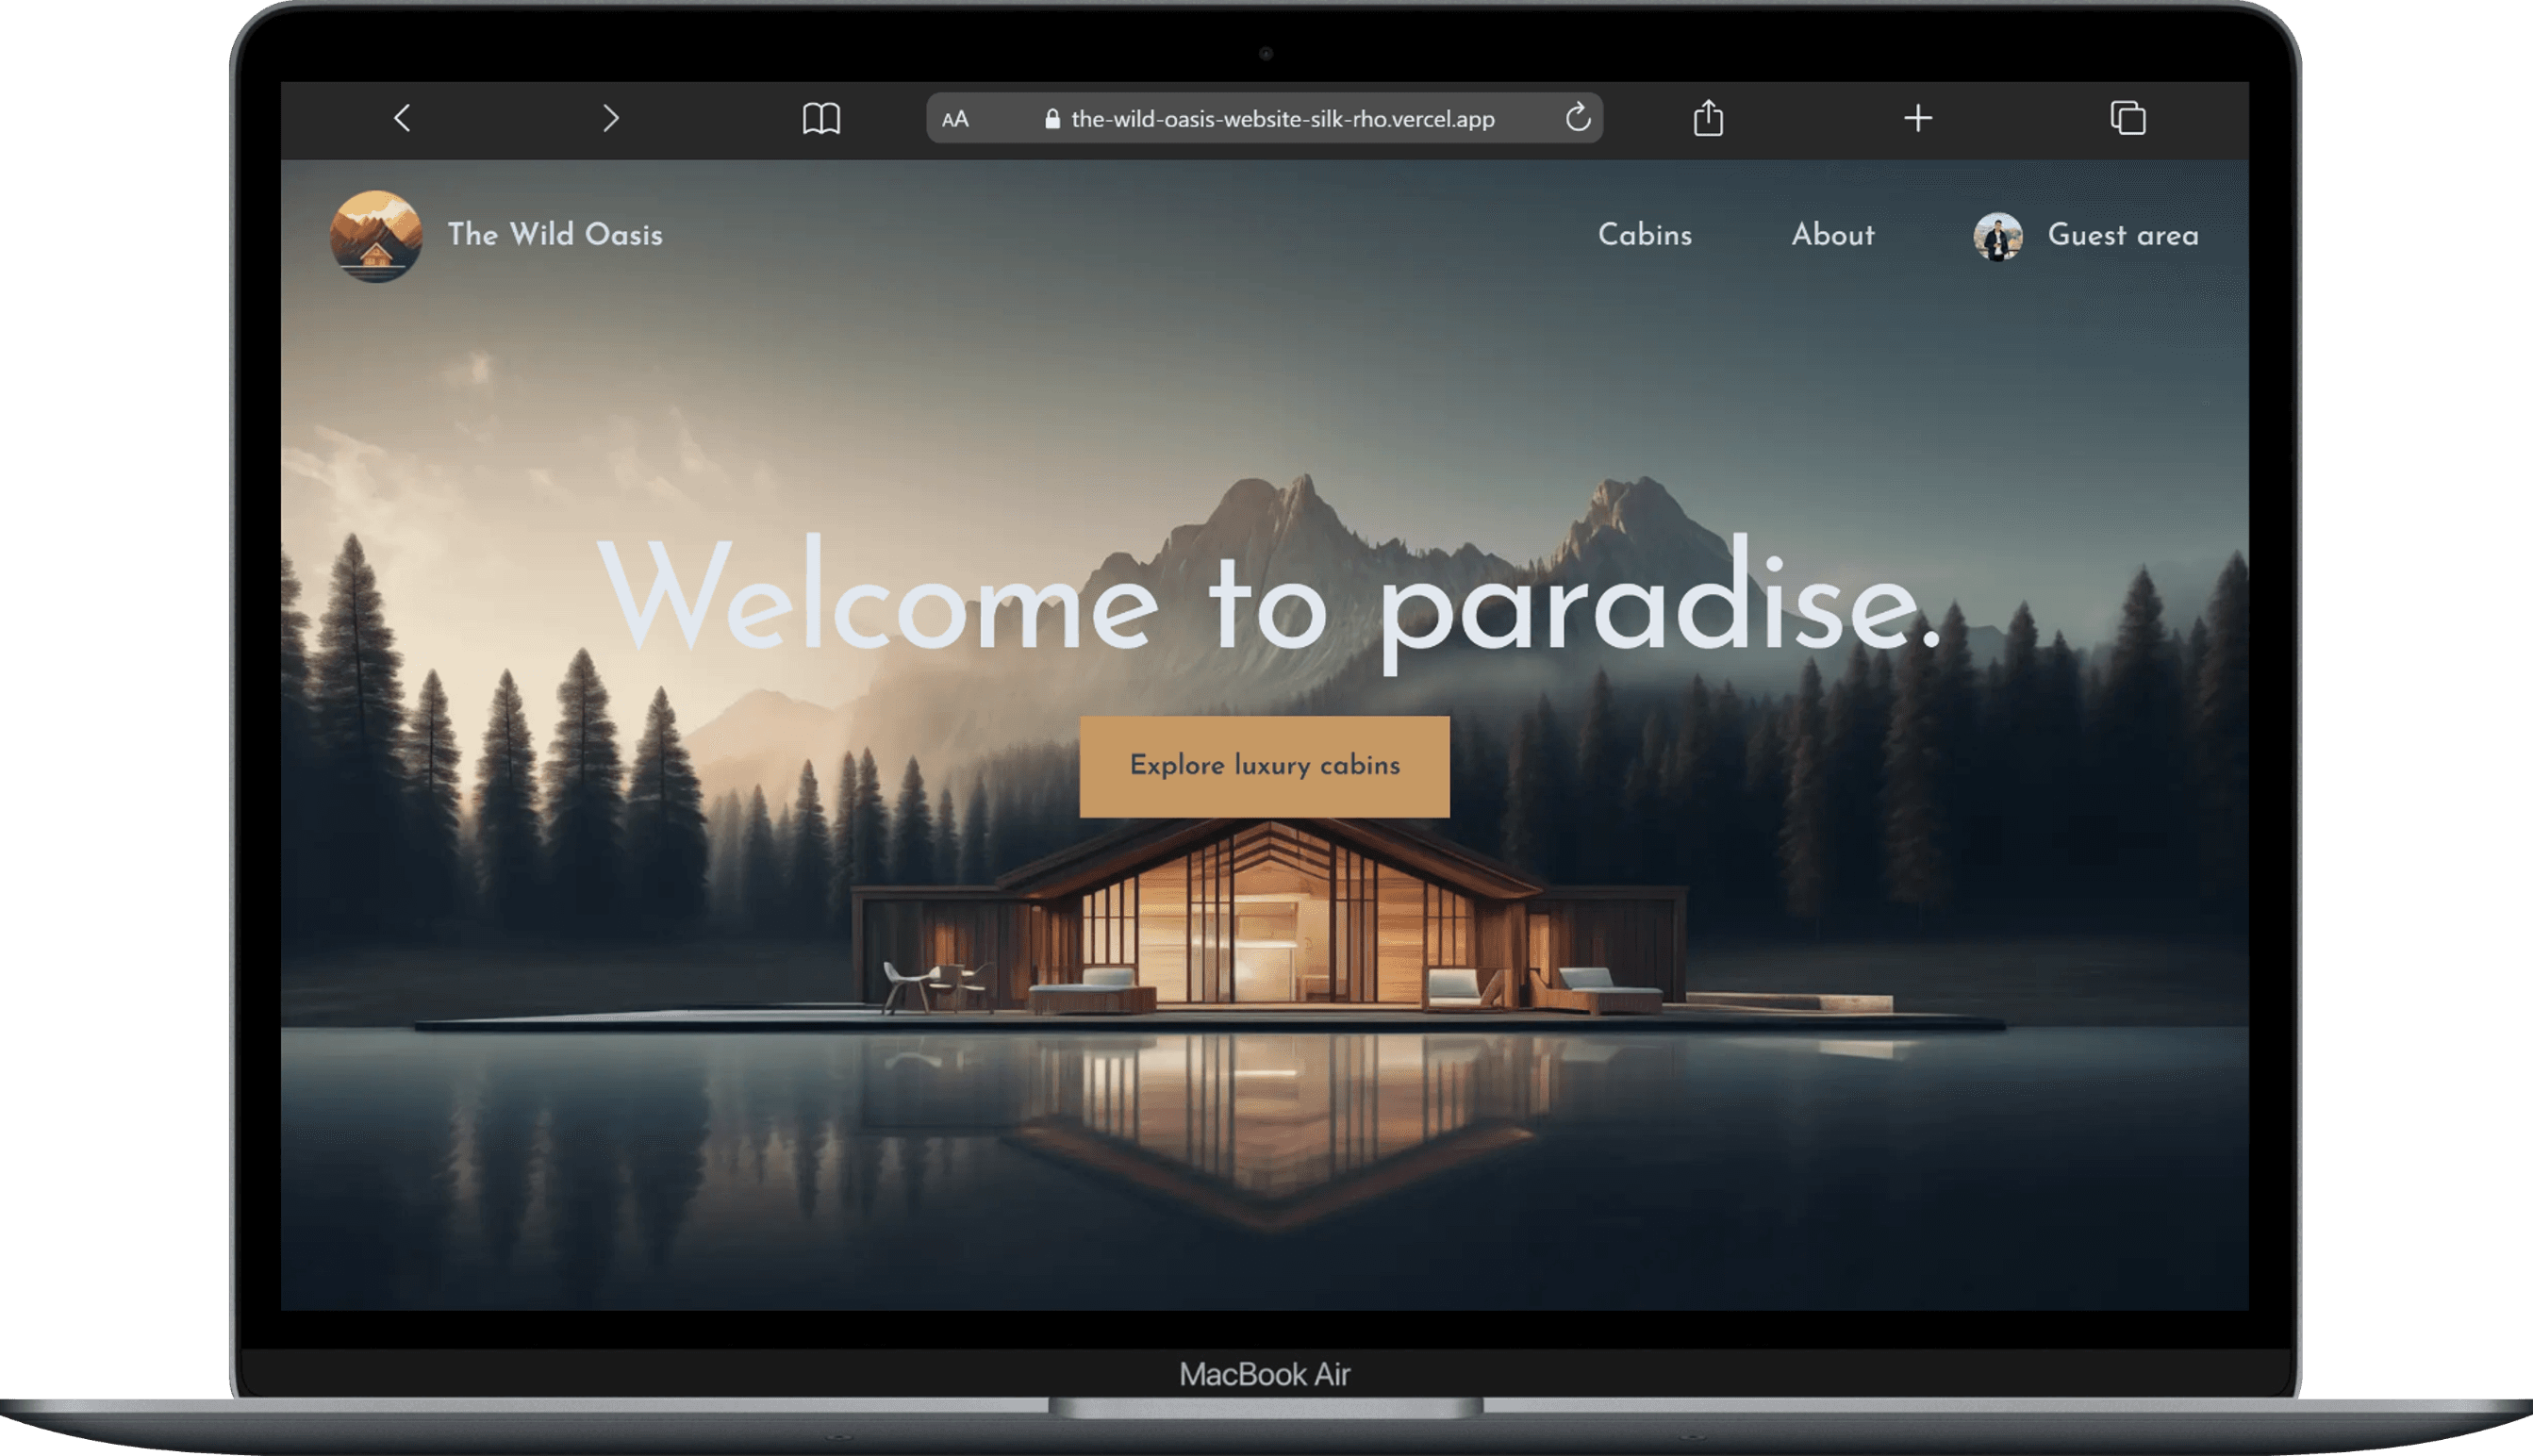Reload the current page
The height and width of the screenshot is (1456, 2533).
tap(1577, 118)
